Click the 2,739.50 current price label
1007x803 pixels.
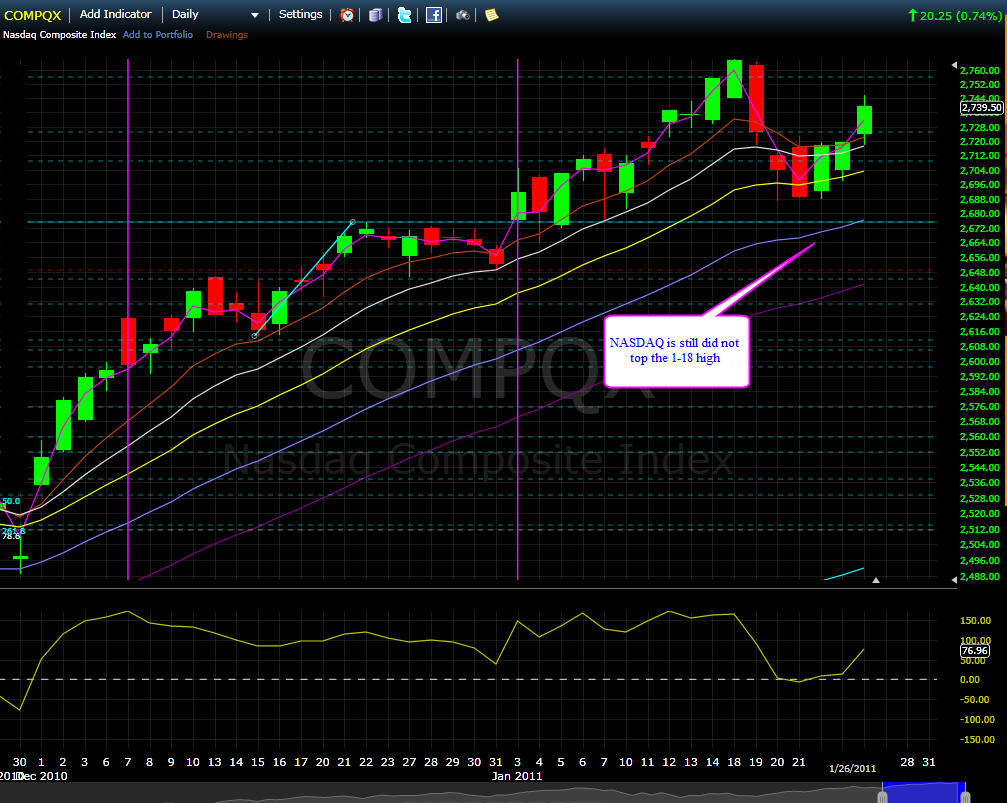click(981, 107)
